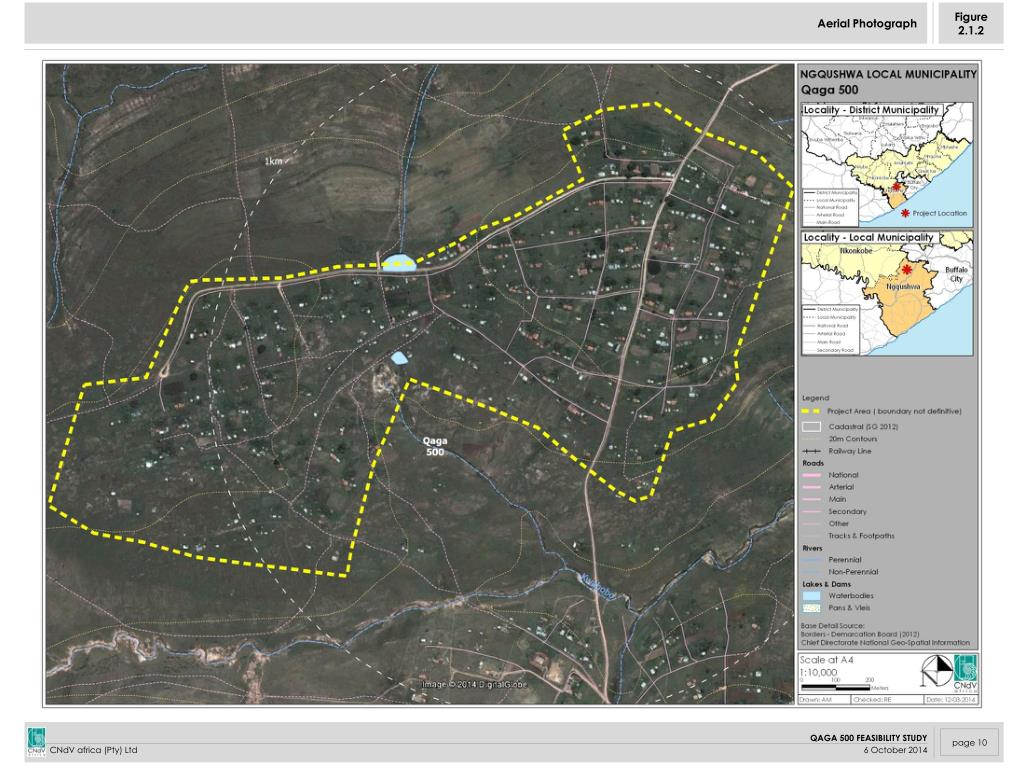Click the 'Pans & Vleis' legend label
The width and height of the screenshot is (1024, 768).
[x=849, y=608]
